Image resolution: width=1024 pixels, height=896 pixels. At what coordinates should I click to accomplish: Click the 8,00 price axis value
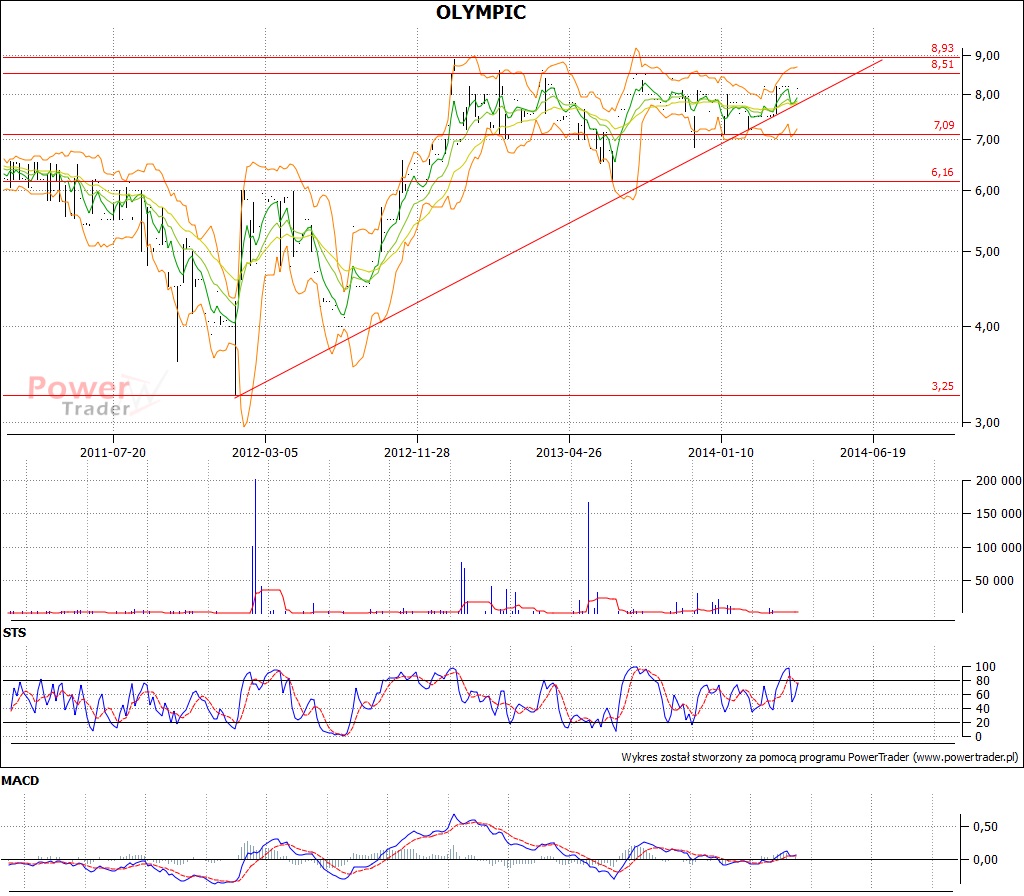coord(987,95)
